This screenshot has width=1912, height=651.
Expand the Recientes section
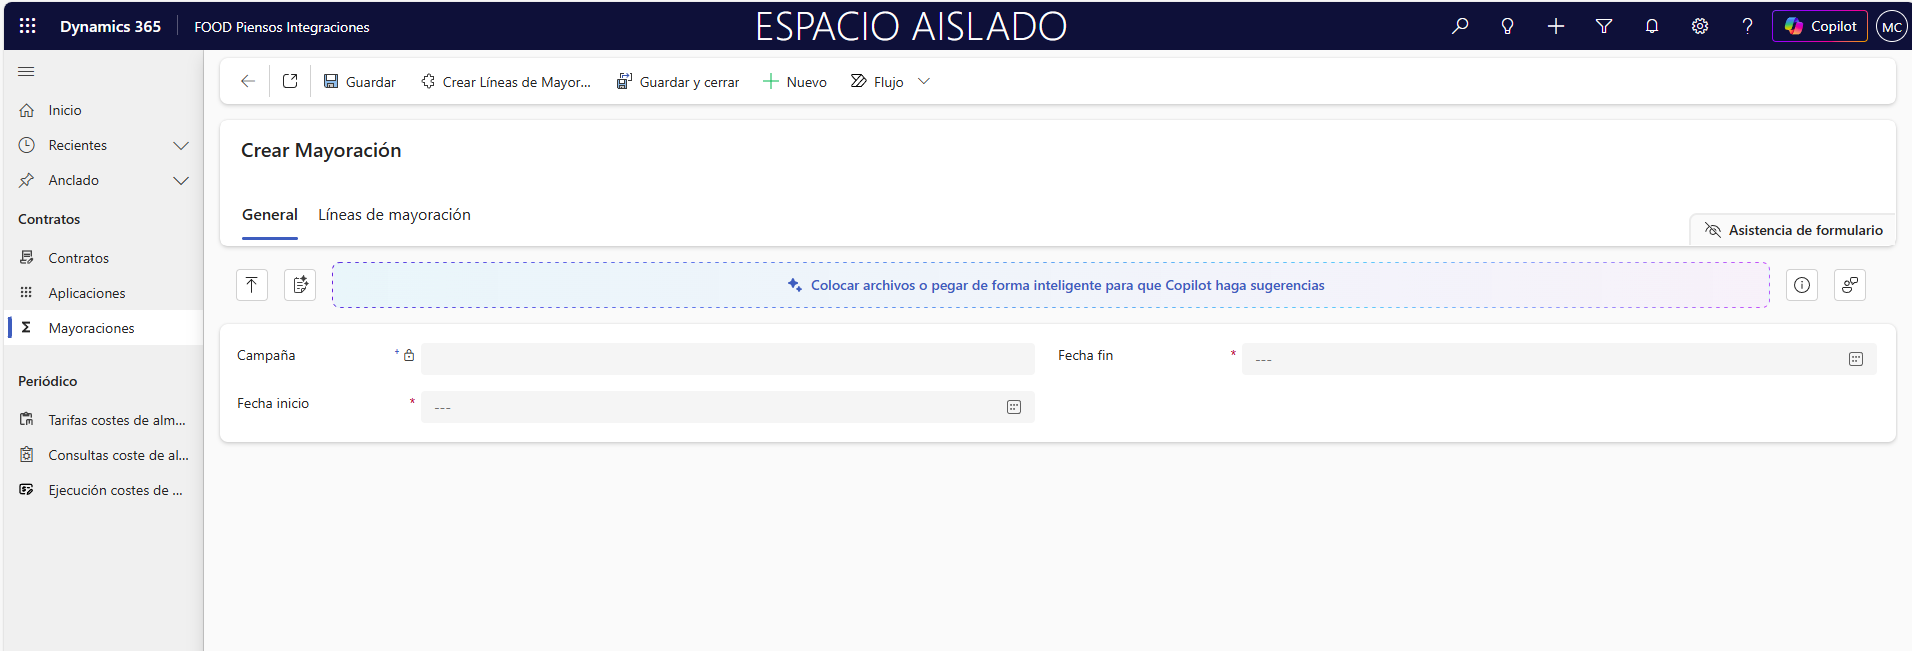[180, 145]
